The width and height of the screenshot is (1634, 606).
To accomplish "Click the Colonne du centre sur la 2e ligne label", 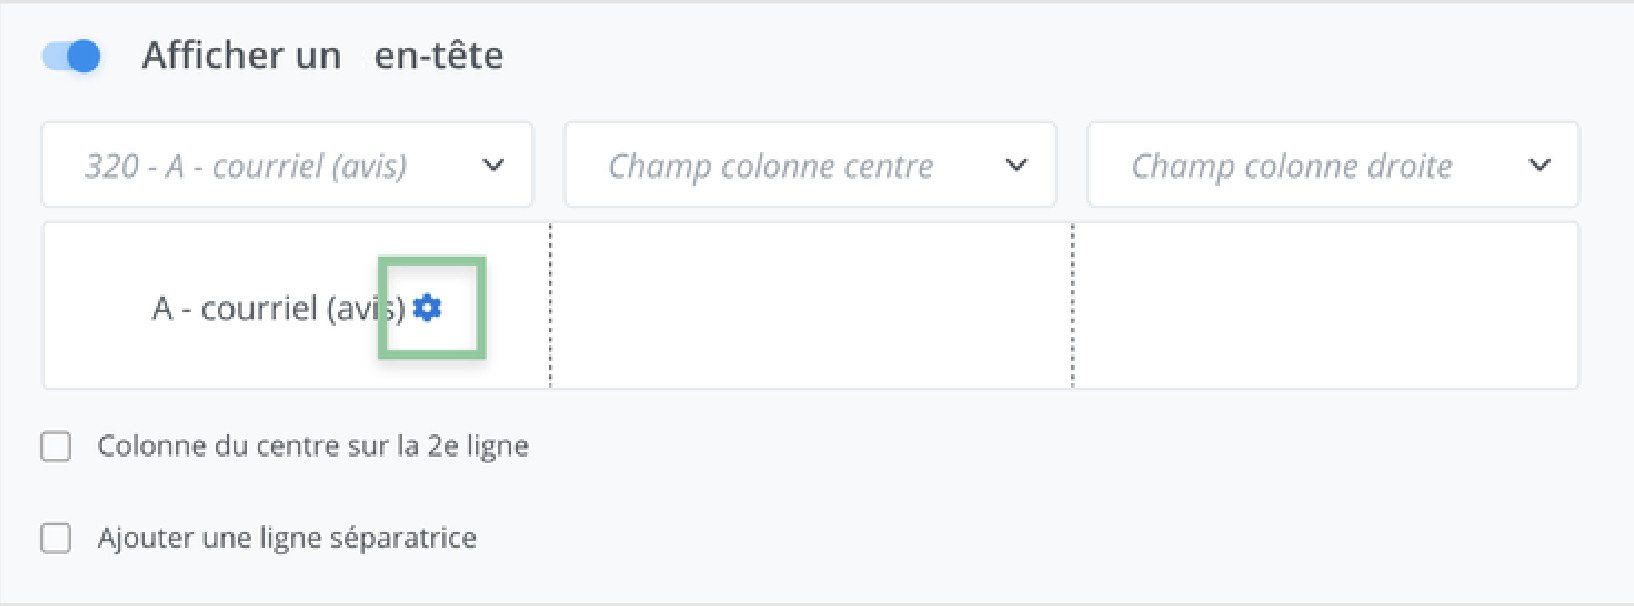I will (x=313, y=446).
